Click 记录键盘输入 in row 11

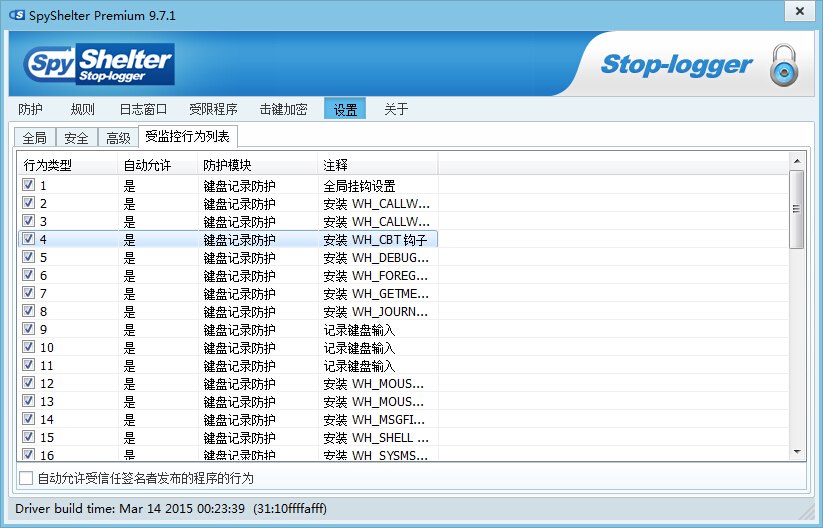pos(359,365)
